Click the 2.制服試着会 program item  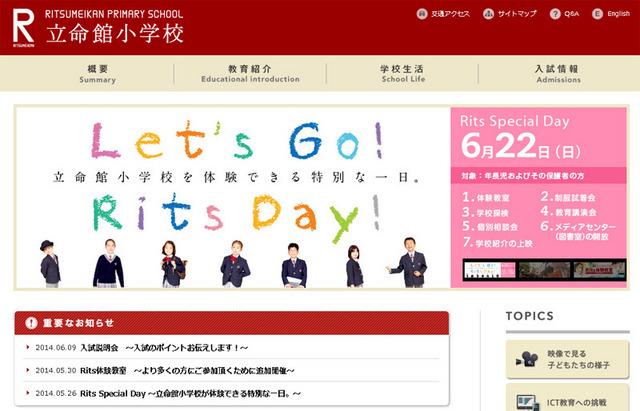coord(568,197)
